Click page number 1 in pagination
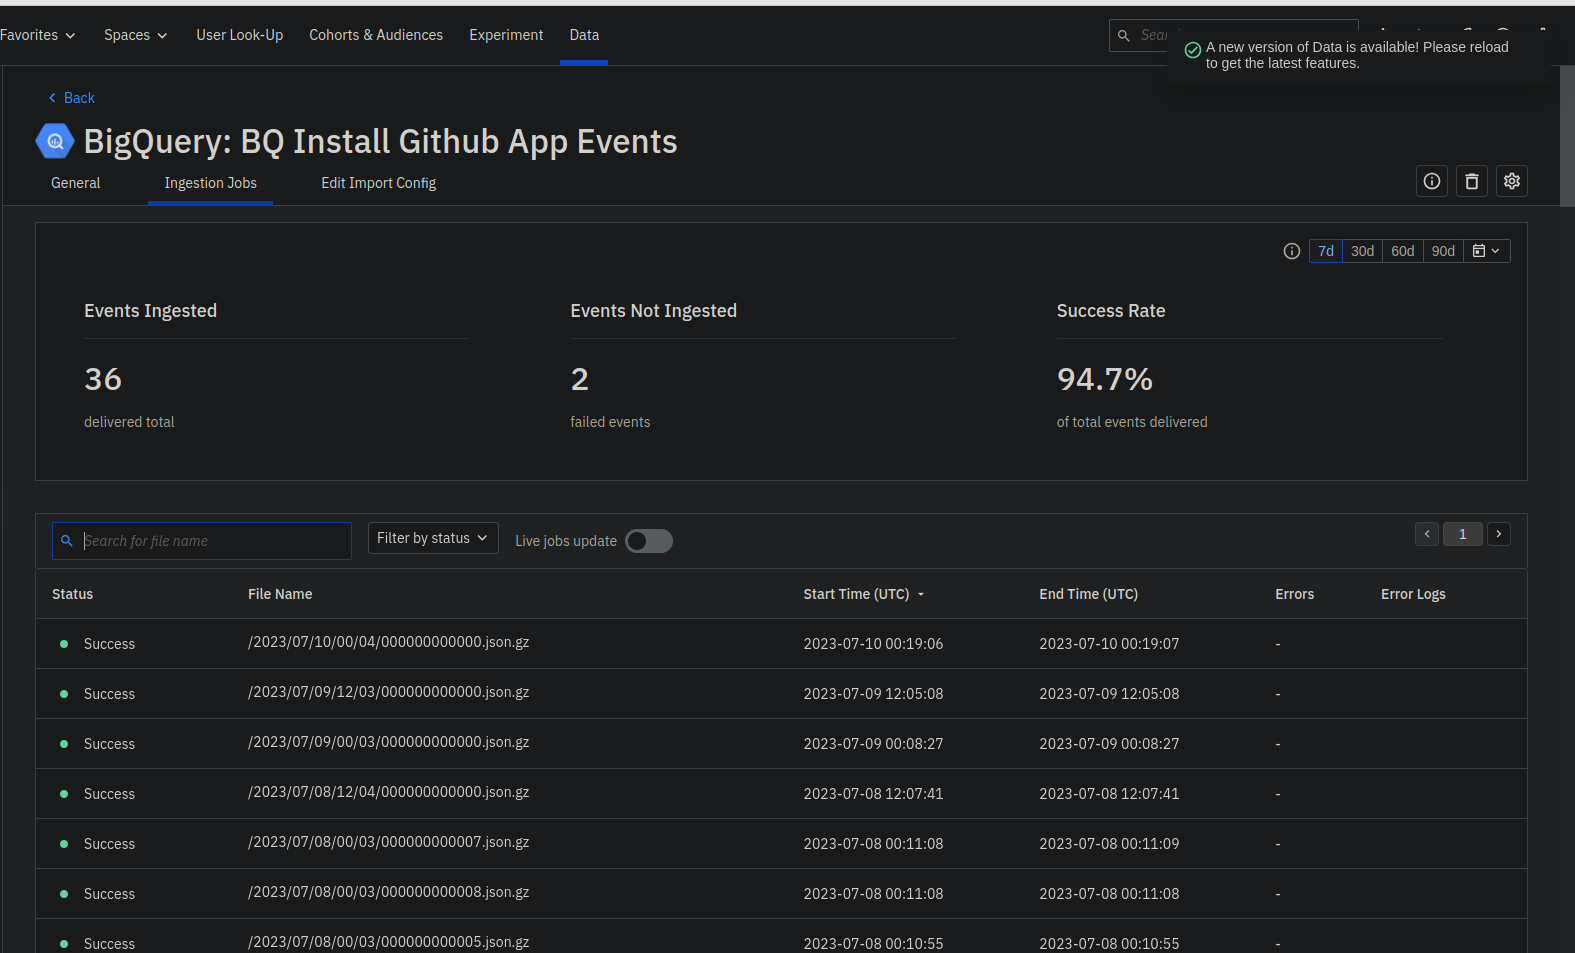The width and height of the screenshot is (1575, 953). click(1463, 534)
